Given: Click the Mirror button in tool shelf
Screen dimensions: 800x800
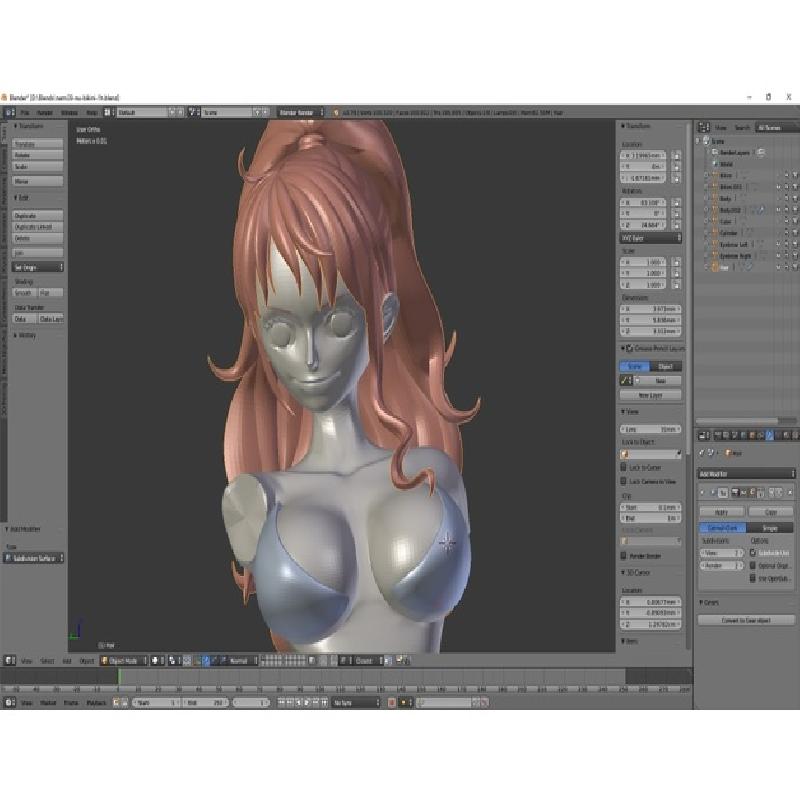Looking at the screenshot, I should click(38, 181).
